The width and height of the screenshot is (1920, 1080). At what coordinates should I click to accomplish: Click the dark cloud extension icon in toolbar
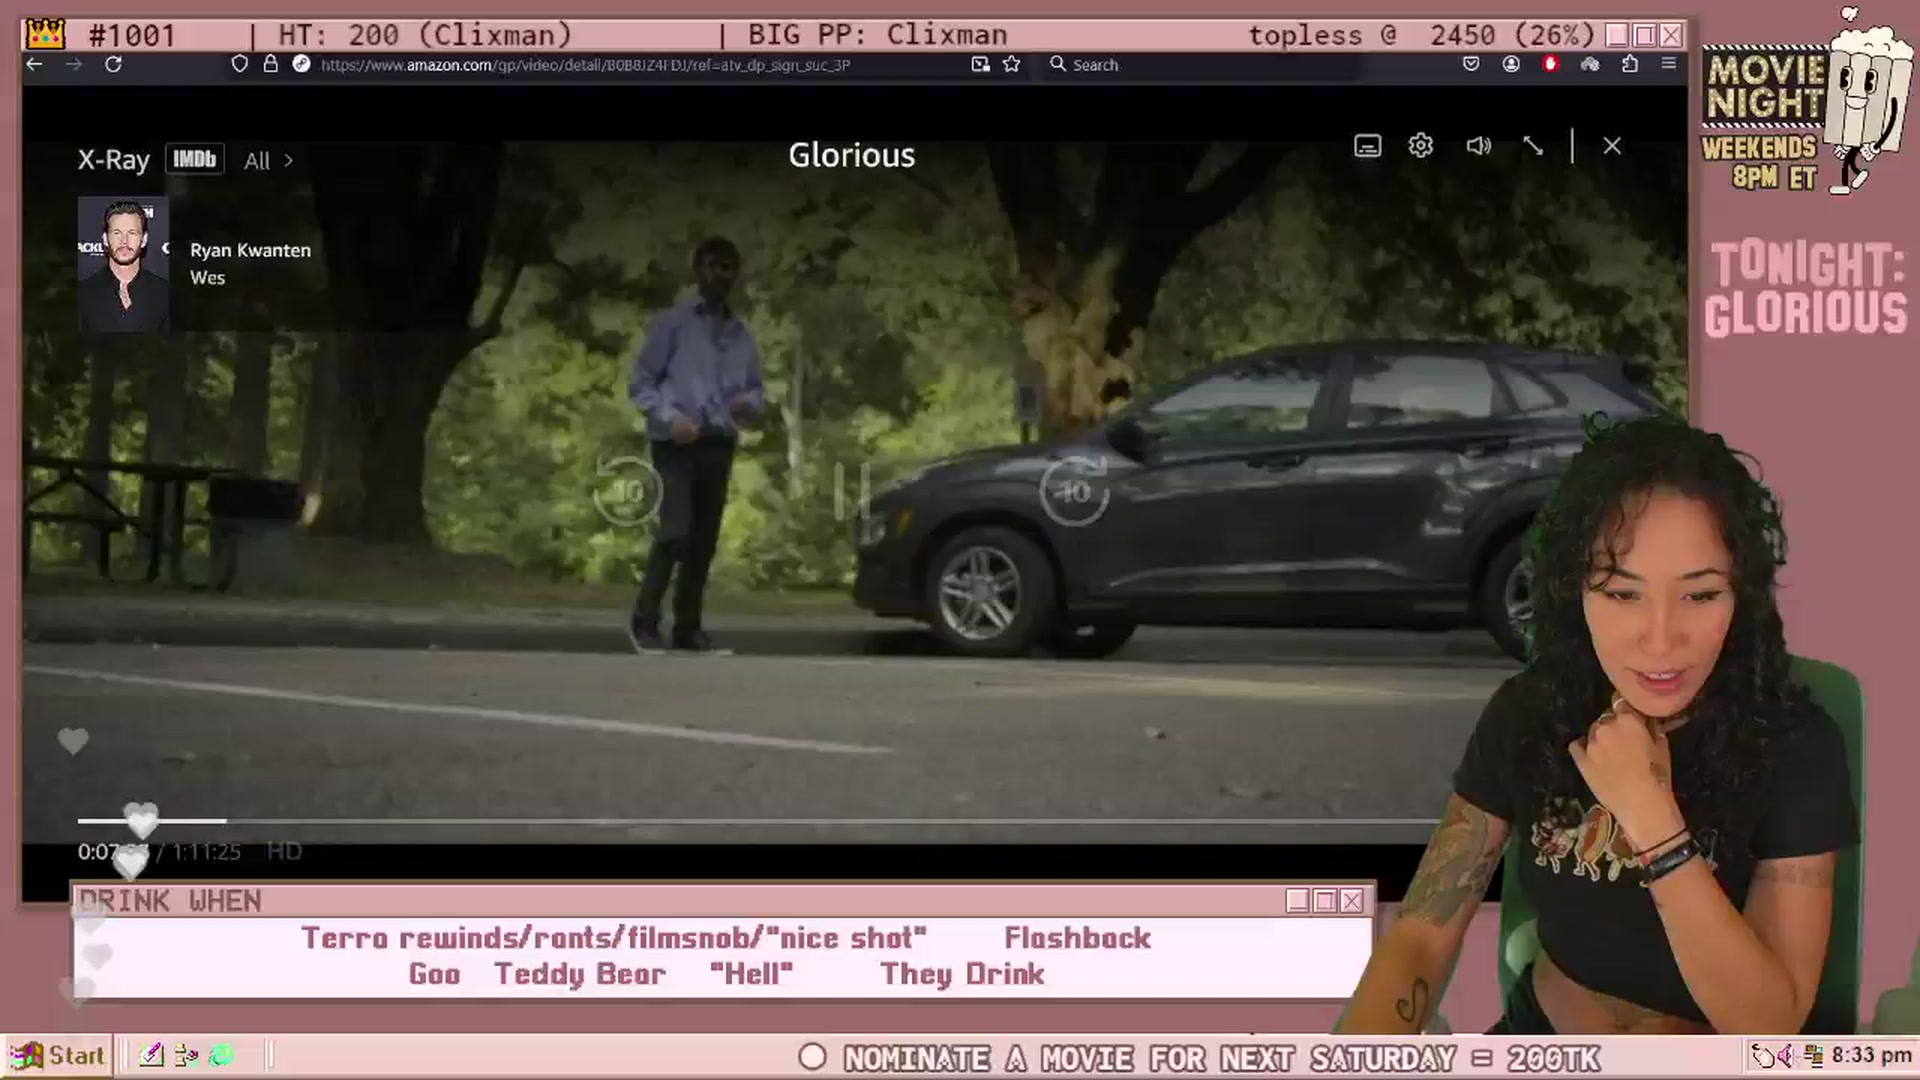(1590, 64)
